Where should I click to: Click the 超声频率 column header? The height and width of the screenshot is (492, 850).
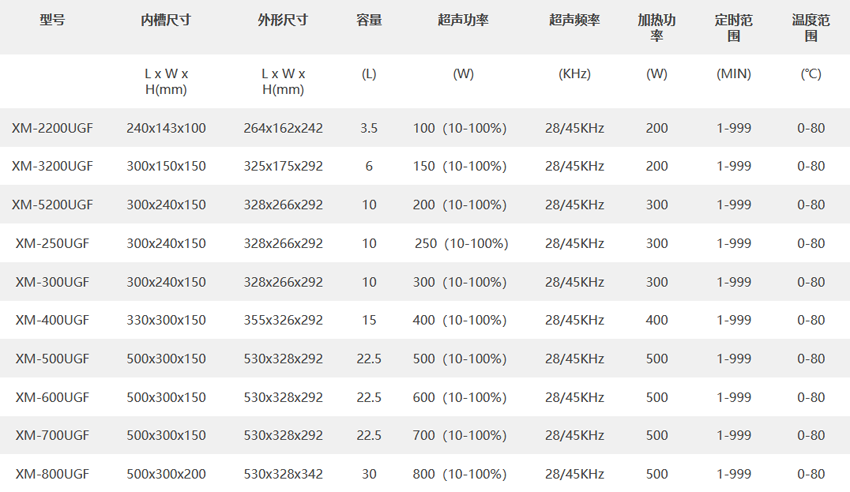(574, 20)
